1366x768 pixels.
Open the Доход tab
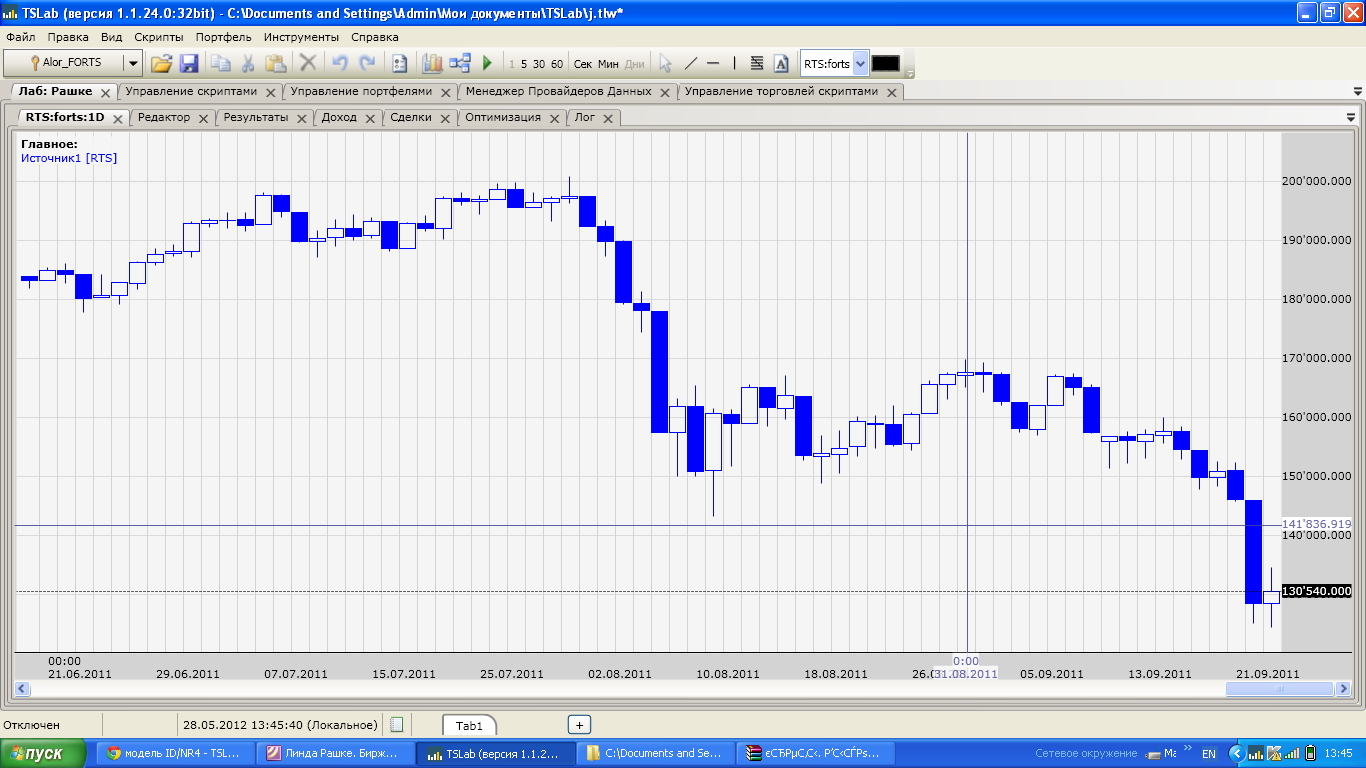(x=339, y=117)
